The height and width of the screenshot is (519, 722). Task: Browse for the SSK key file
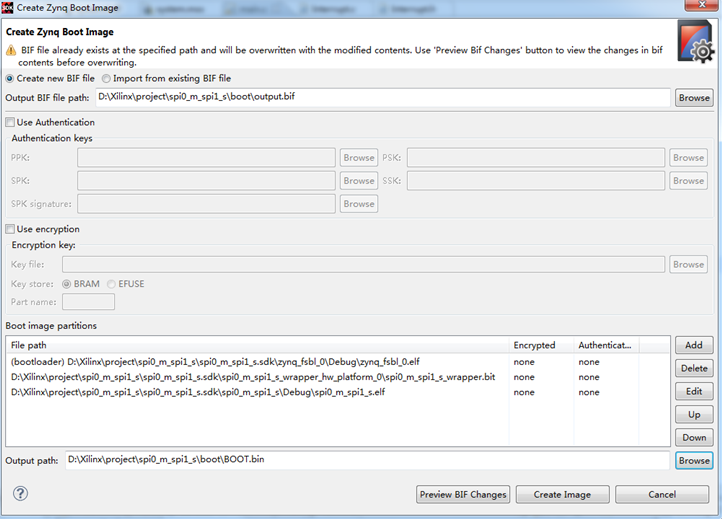click(x=688, y=181)
